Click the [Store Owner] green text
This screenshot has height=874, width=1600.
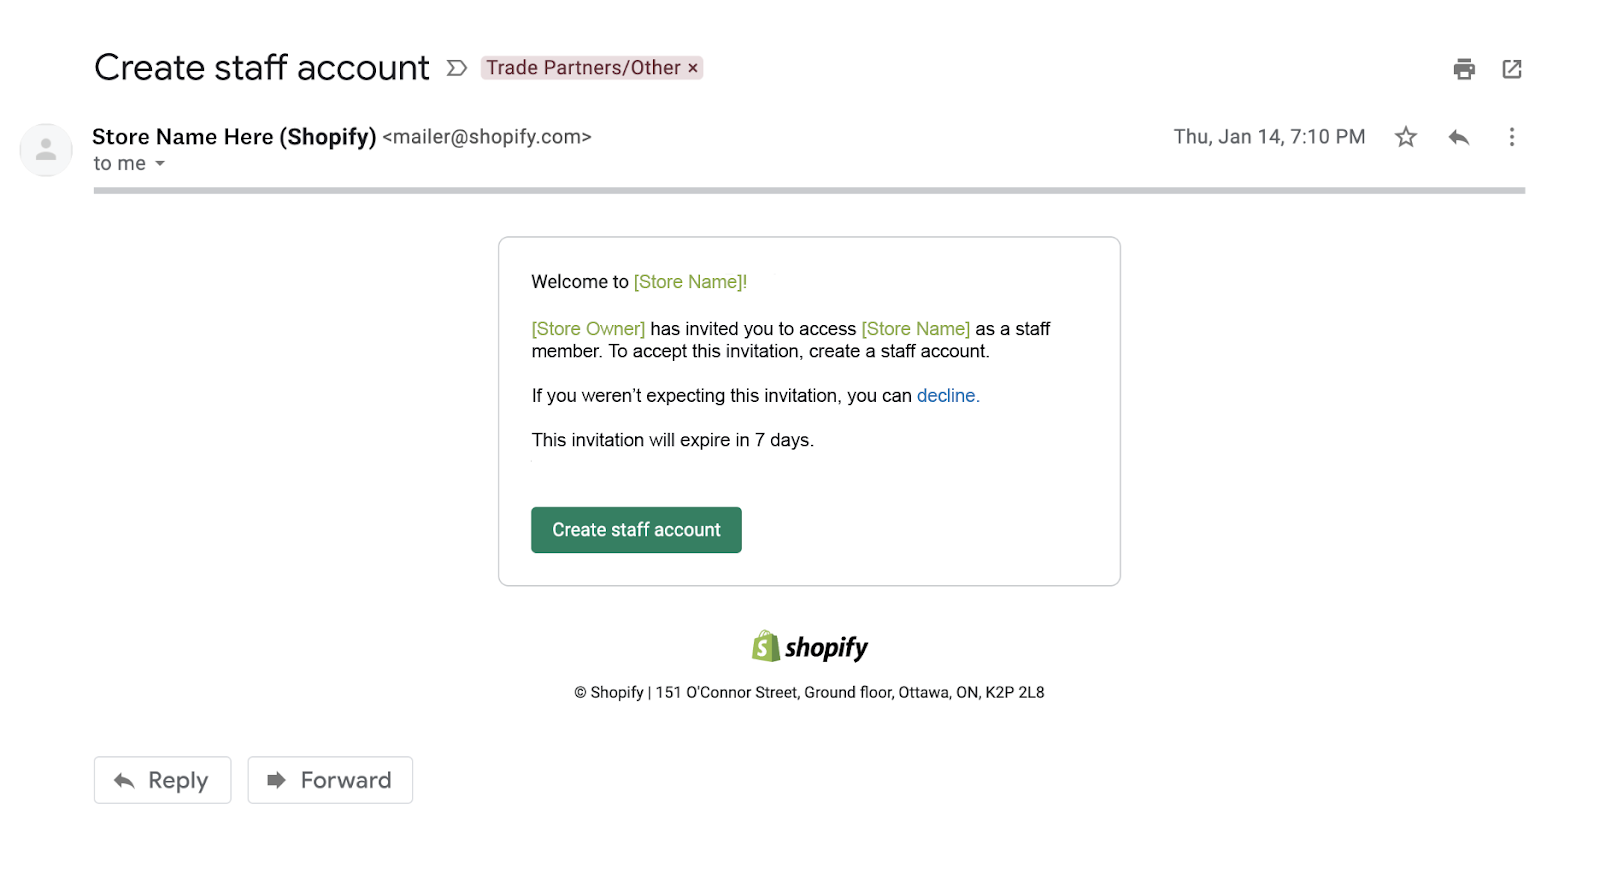(588, 329)
